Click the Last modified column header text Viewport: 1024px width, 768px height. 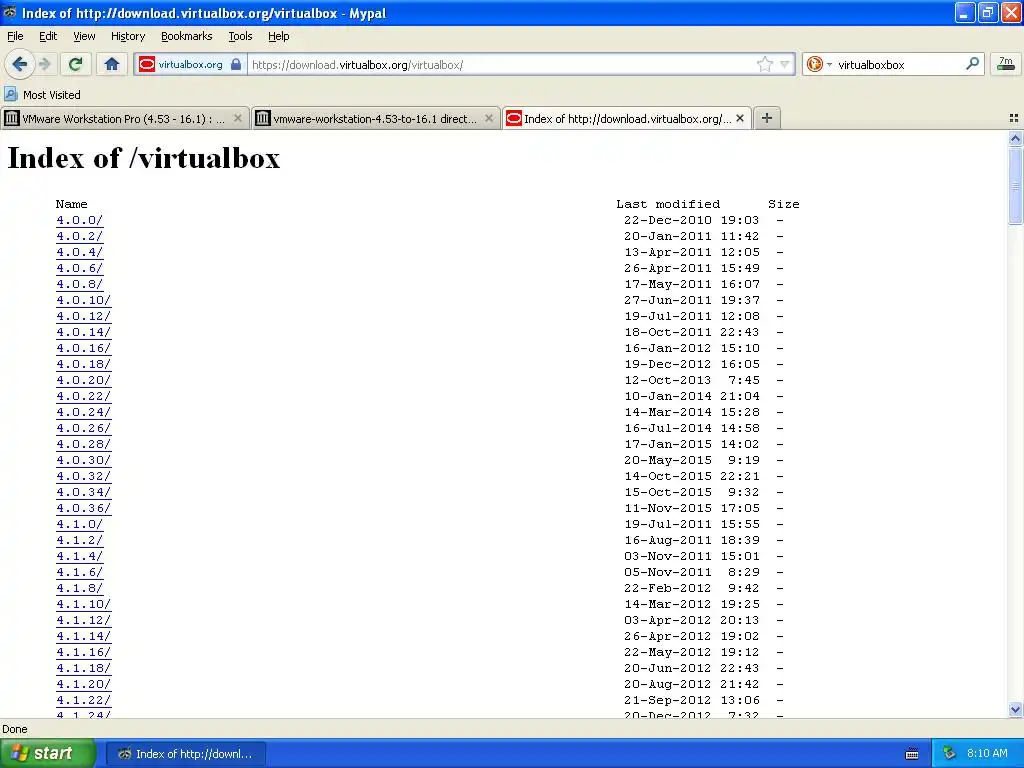(667, 204)
